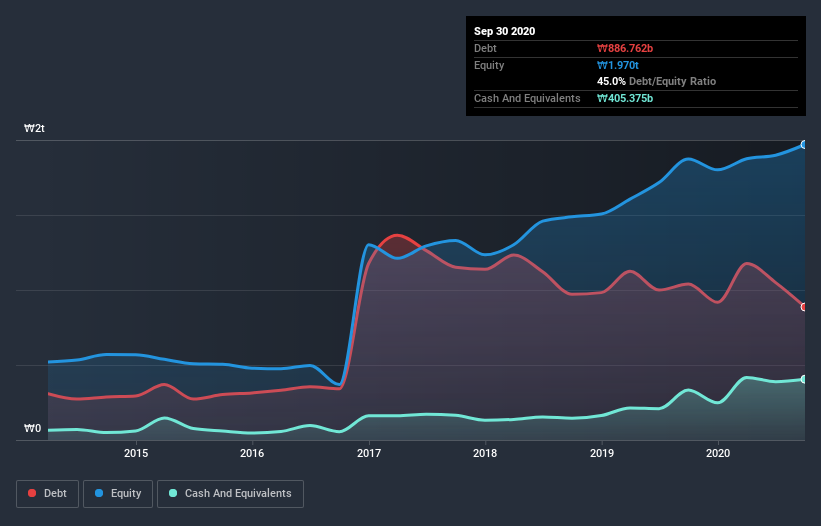Click the 2019 x-axis label
The width and height of the screenshot is (821, 526).
[x=602, y=453]
